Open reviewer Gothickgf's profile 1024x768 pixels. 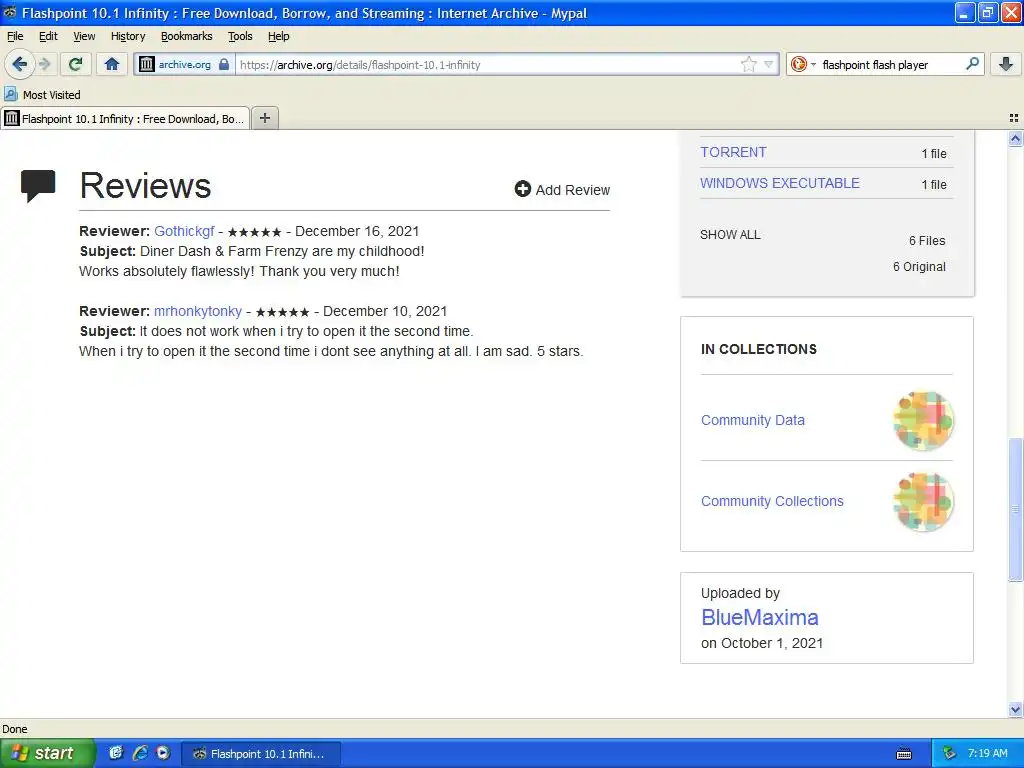(x=184, y=231)
